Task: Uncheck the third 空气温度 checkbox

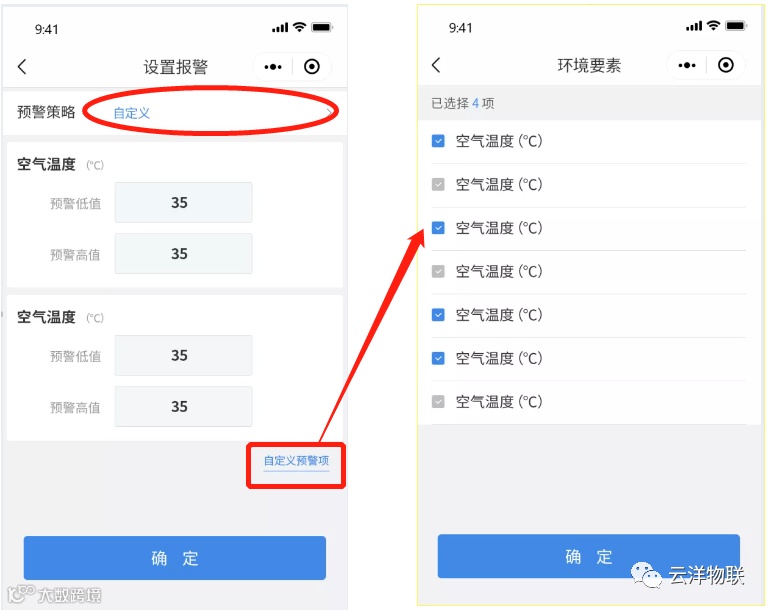Action: 438,228
